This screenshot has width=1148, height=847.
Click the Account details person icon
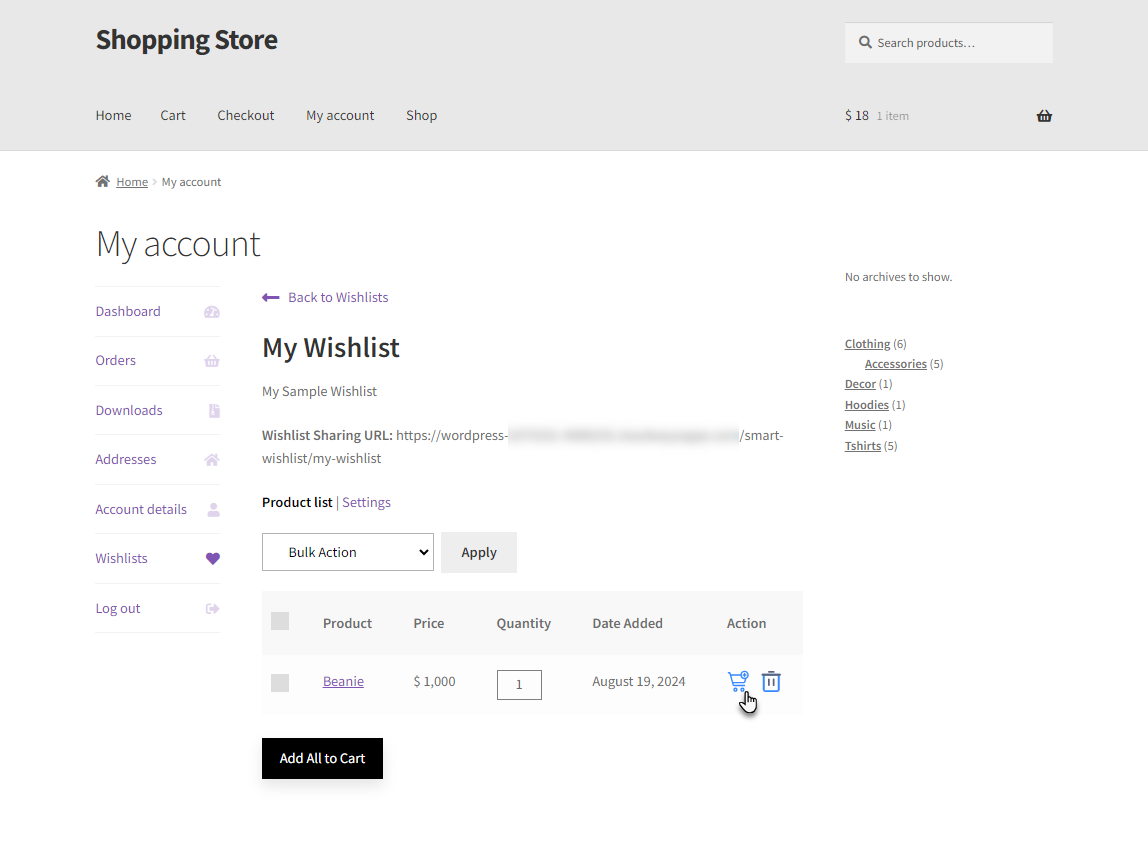(213, 510)
